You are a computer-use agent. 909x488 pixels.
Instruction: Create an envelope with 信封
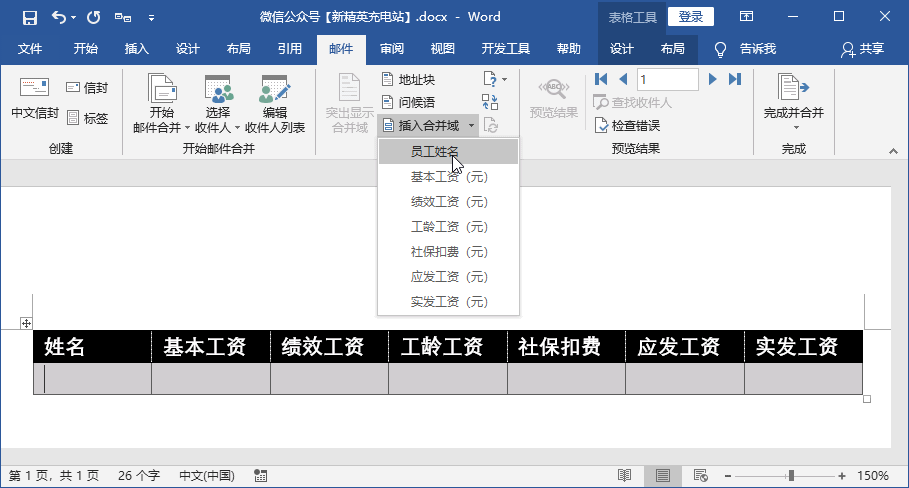coord(87,88)
